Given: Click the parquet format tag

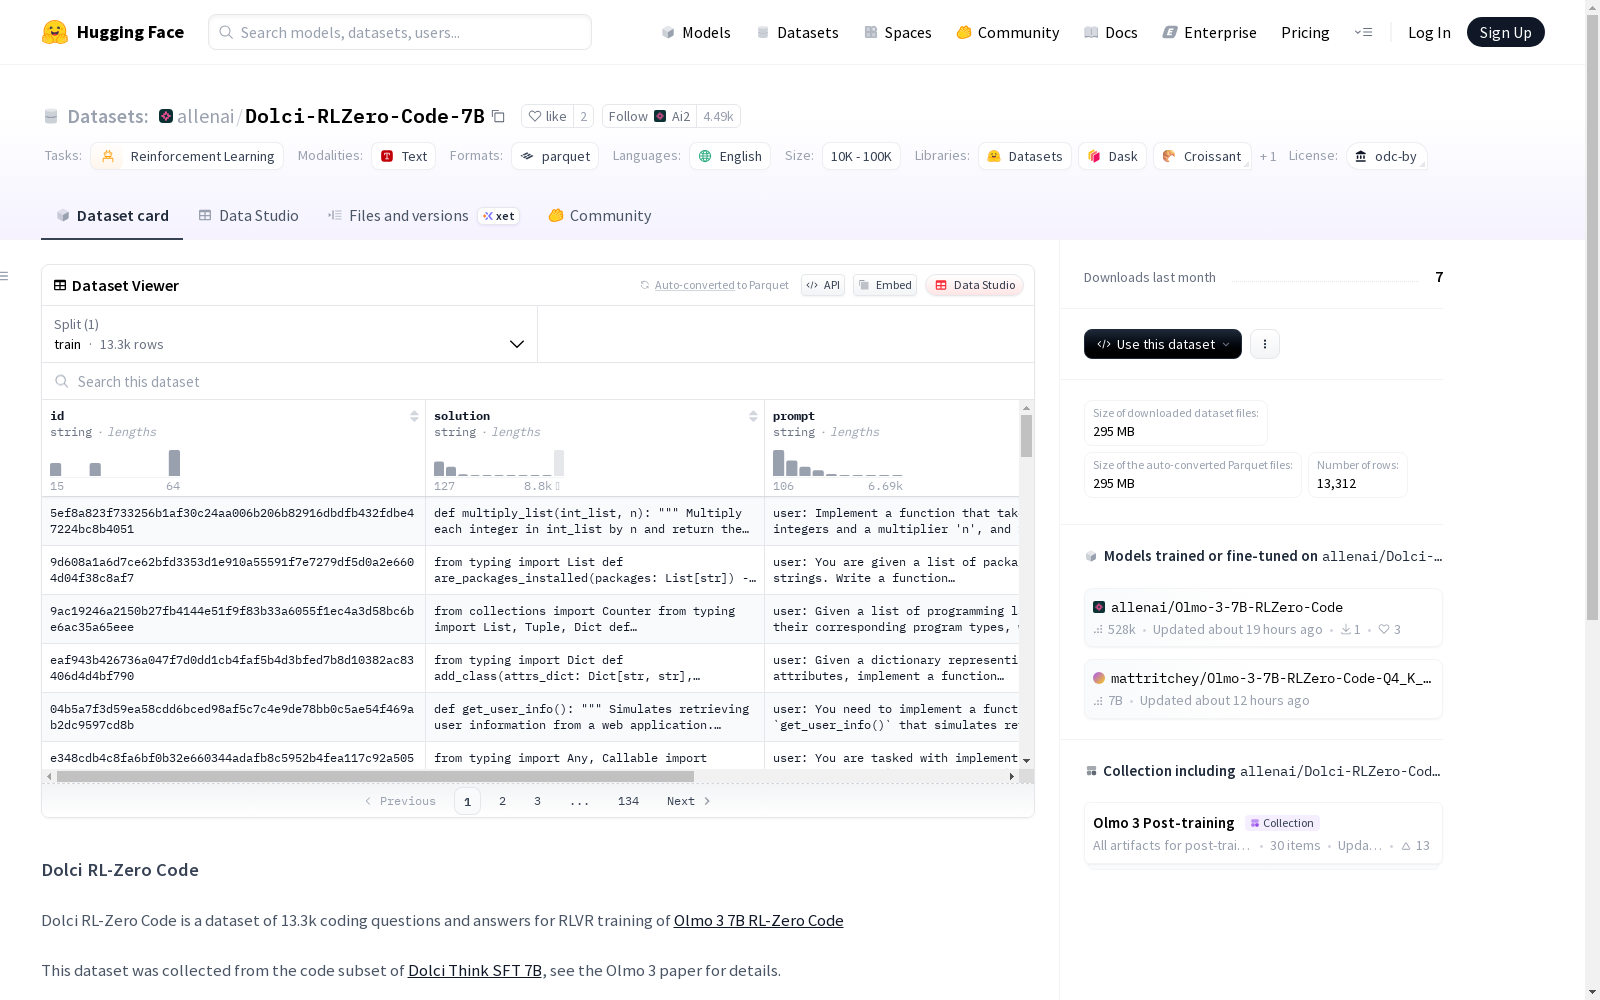Looking at the screenshot, I should pyautogui.click(x=555, y=156).
